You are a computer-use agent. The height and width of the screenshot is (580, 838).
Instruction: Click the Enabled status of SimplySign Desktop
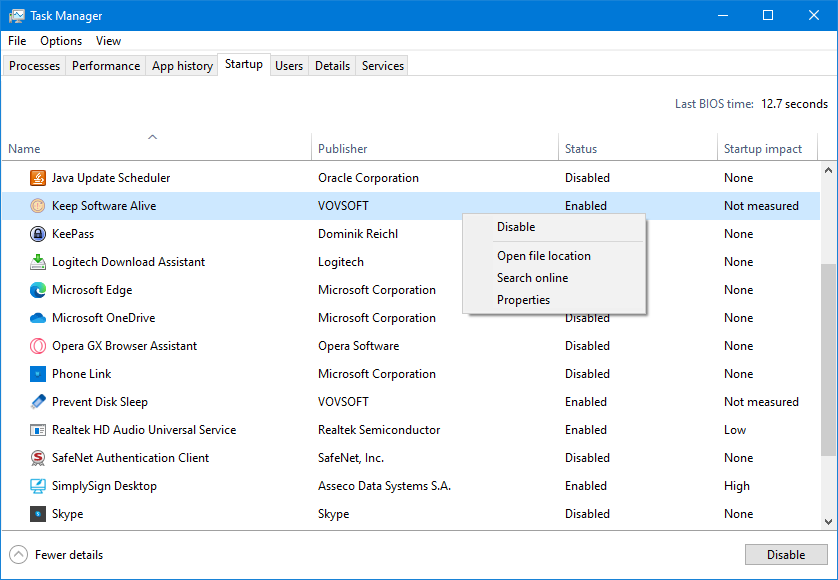coord(586,486)
